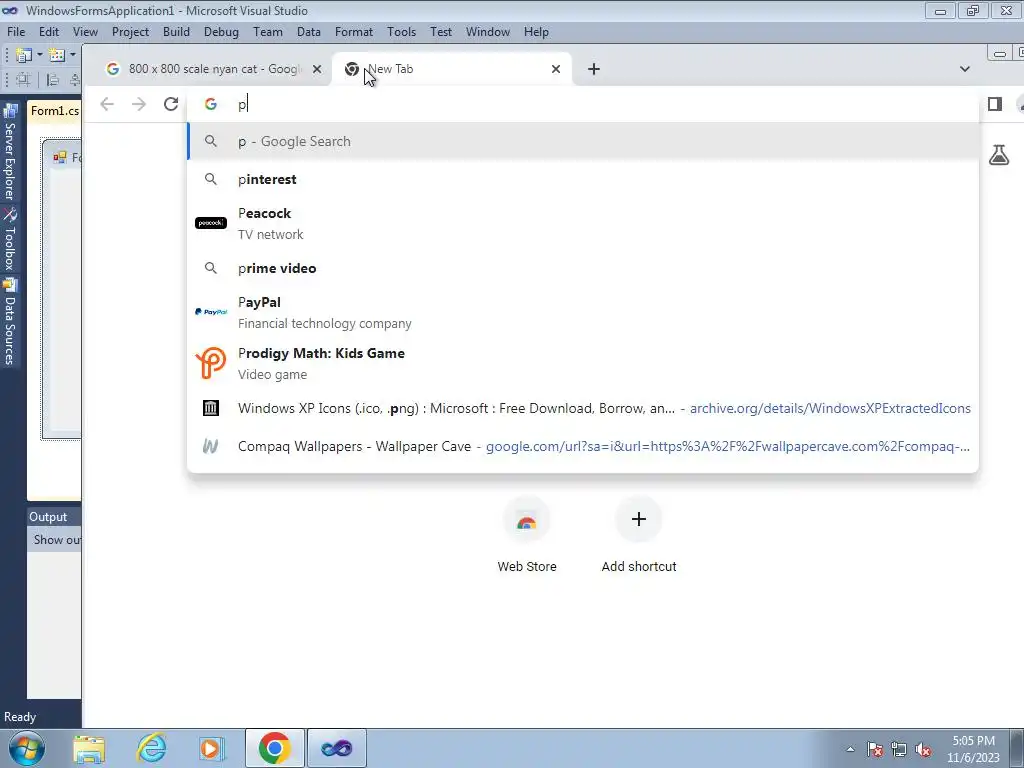
Task: Expand New Project dropdown arrow
Action: pyautogui.click(x=39, y=55)
